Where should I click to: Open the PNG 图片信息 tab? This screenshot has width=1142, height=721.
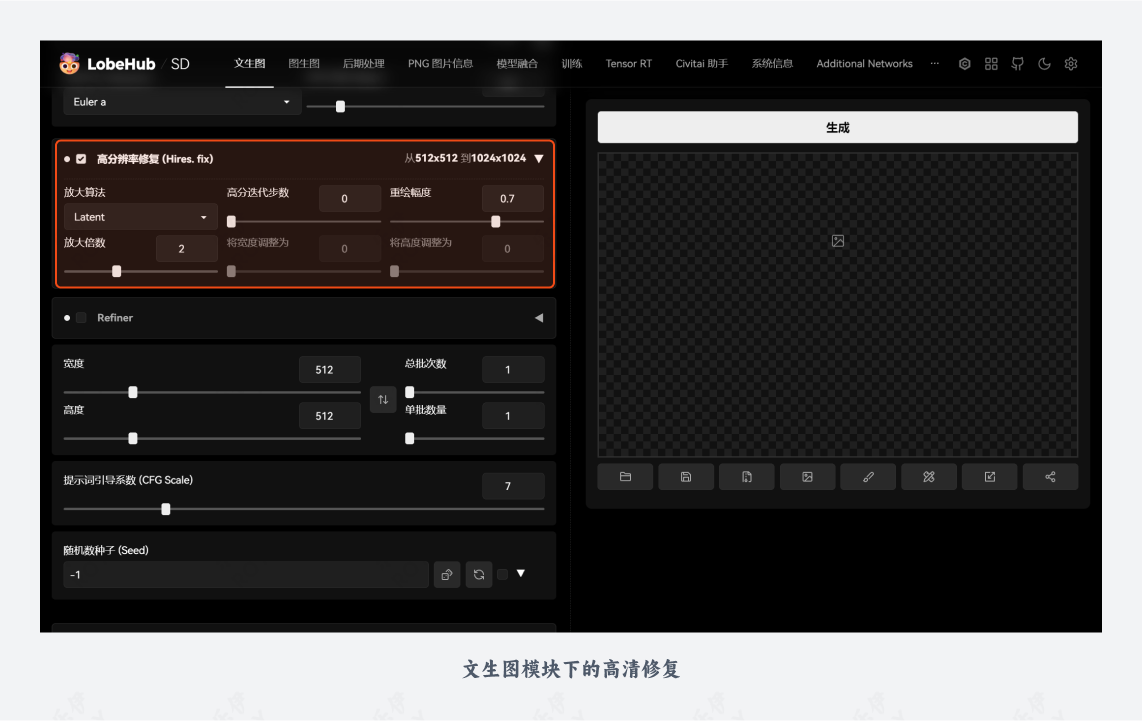[440, 63]
